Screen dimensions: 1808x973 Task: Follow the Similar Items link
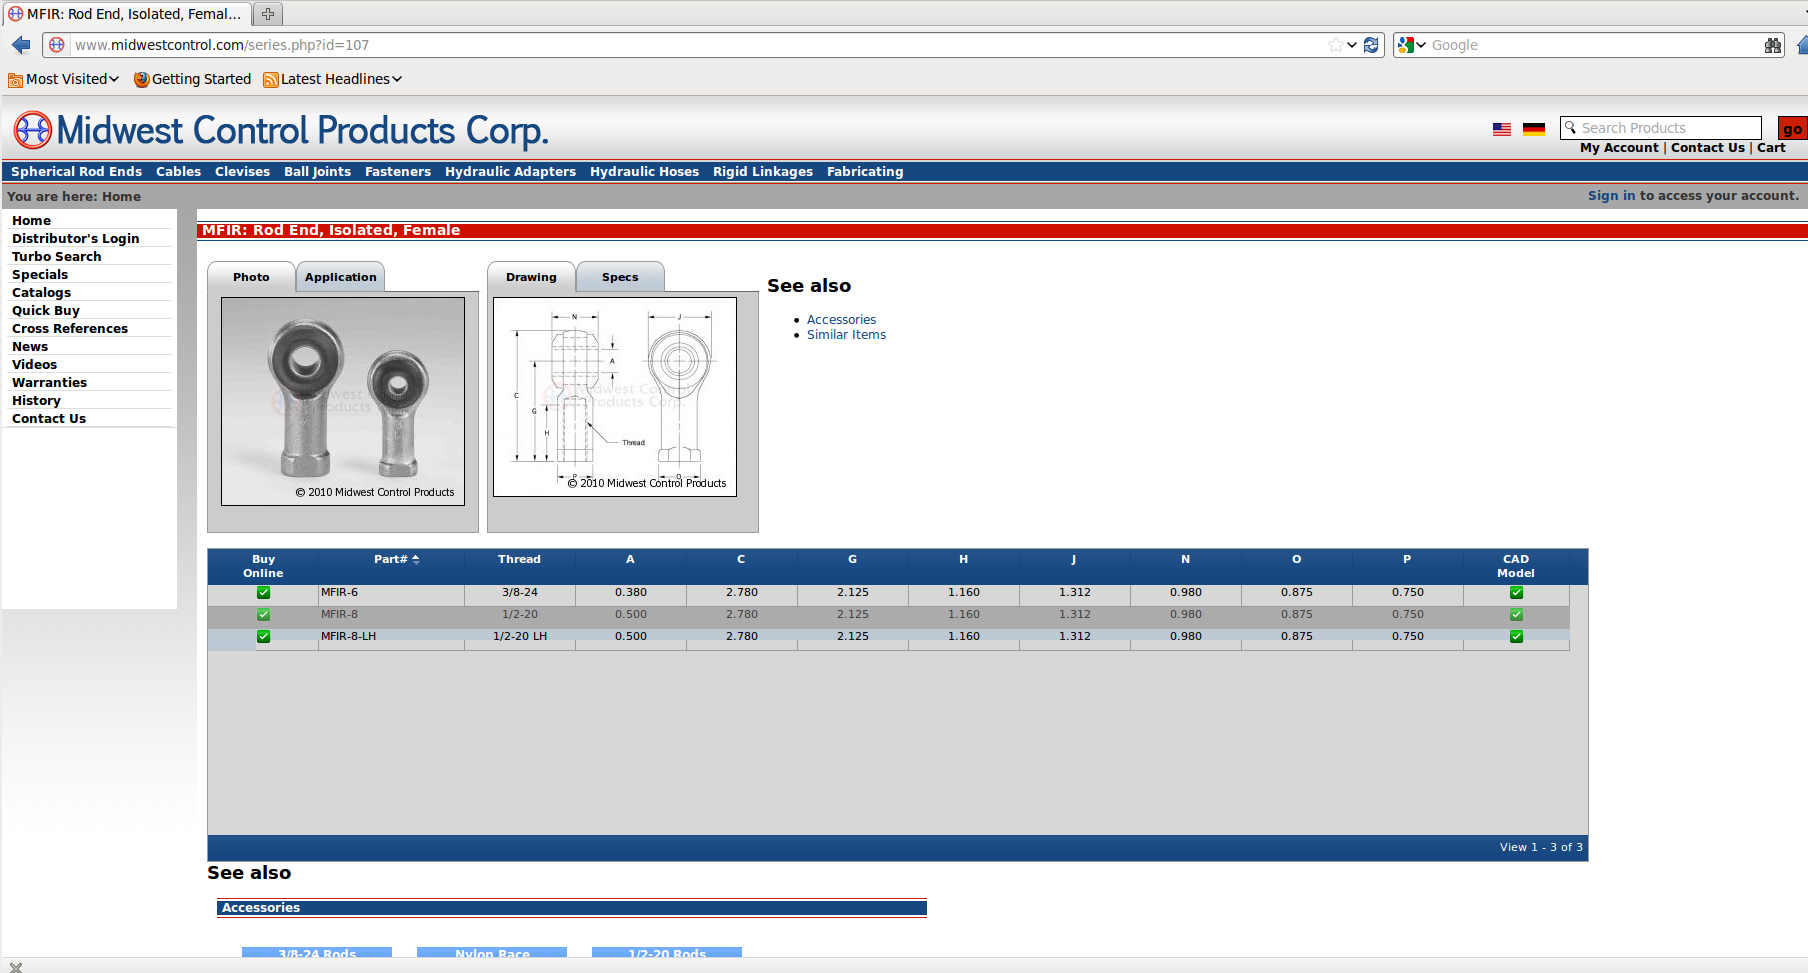pos(846,335)
